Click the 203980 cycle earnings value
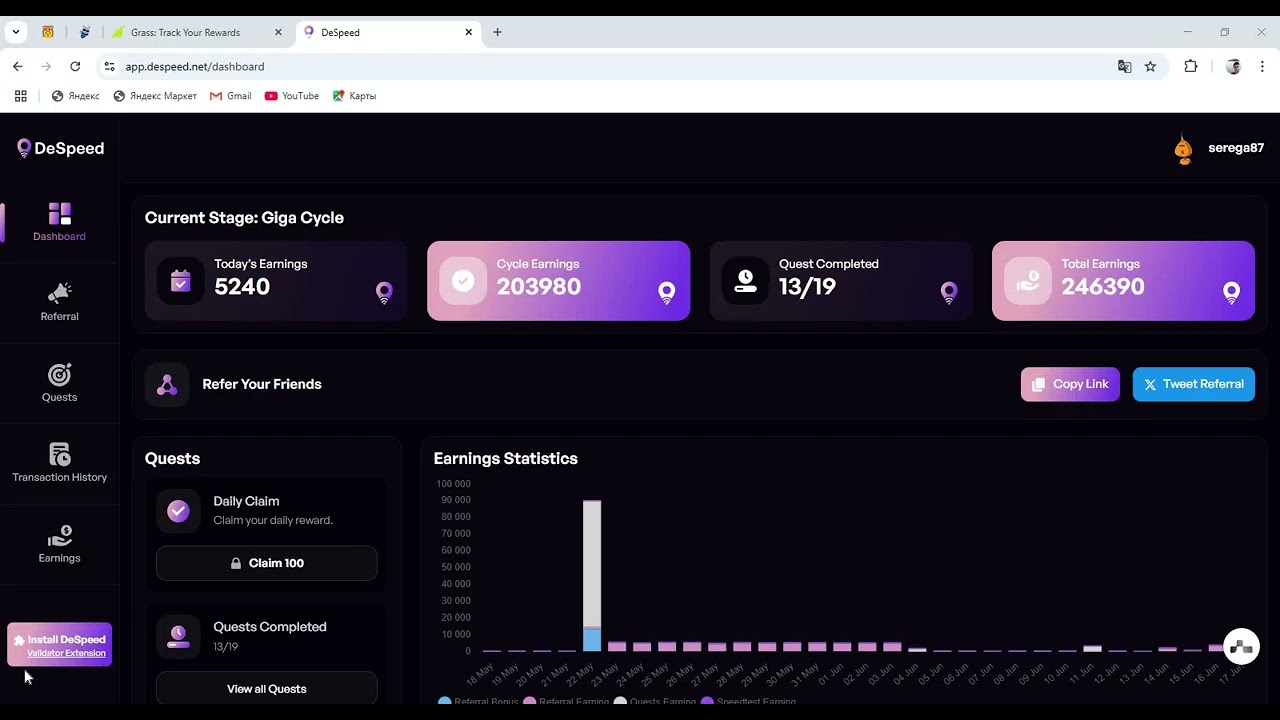This screenshot has height=720, width=1280. pyautogui.click(x=539, y=287)
